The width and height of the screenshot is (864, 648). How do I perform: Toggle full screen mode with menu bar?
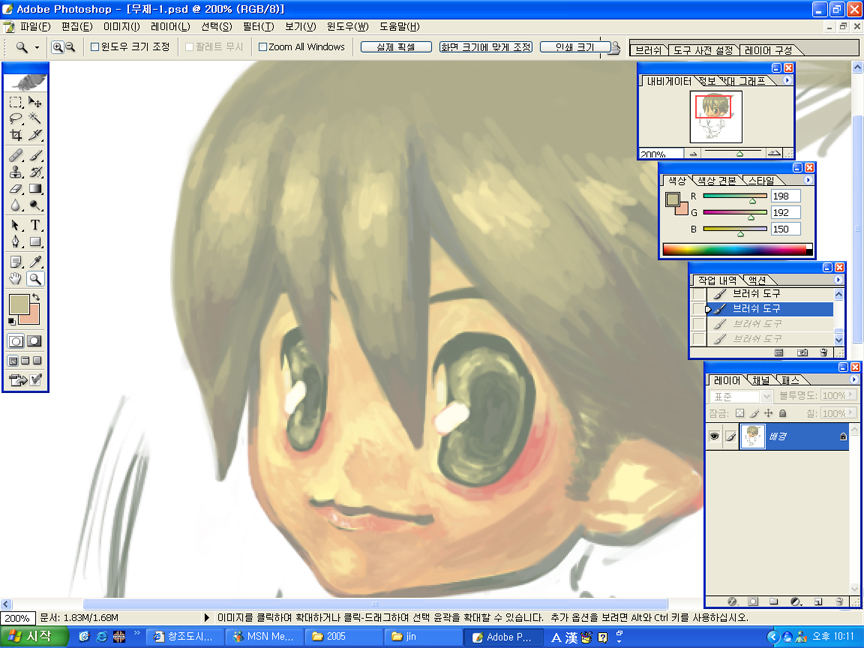click(25, 361)
